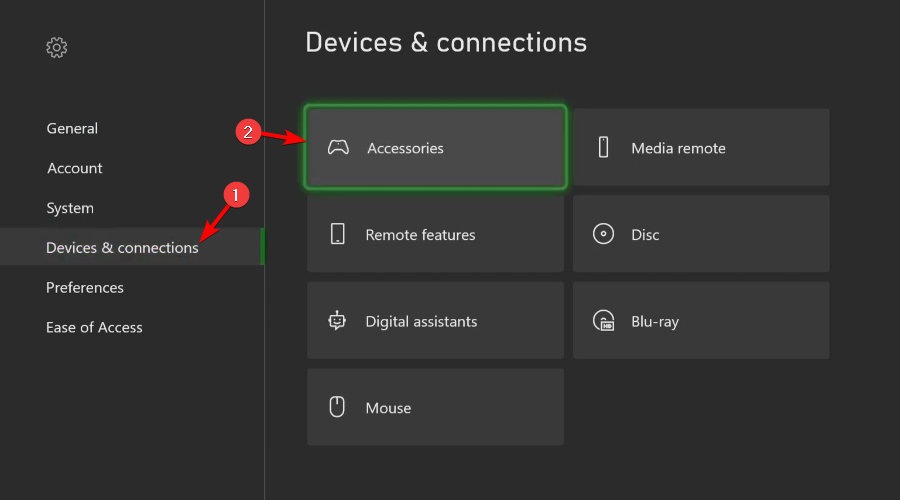The image size is (900, 500).
Task: Open Remote features tile
Action: (x=436, y=235)
